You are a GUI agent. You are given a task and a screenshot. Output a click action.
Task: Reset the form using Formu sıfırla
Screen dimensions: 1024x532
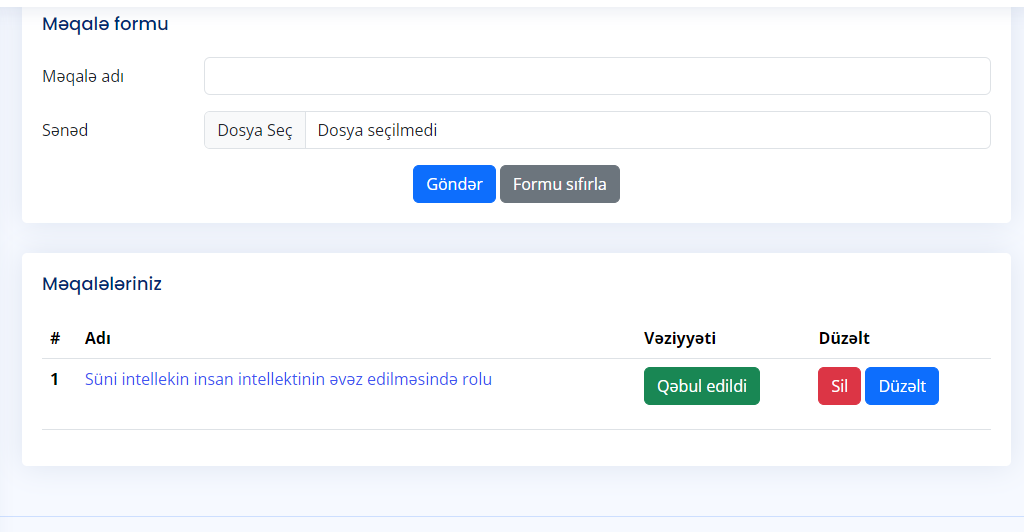click(559, 184)
